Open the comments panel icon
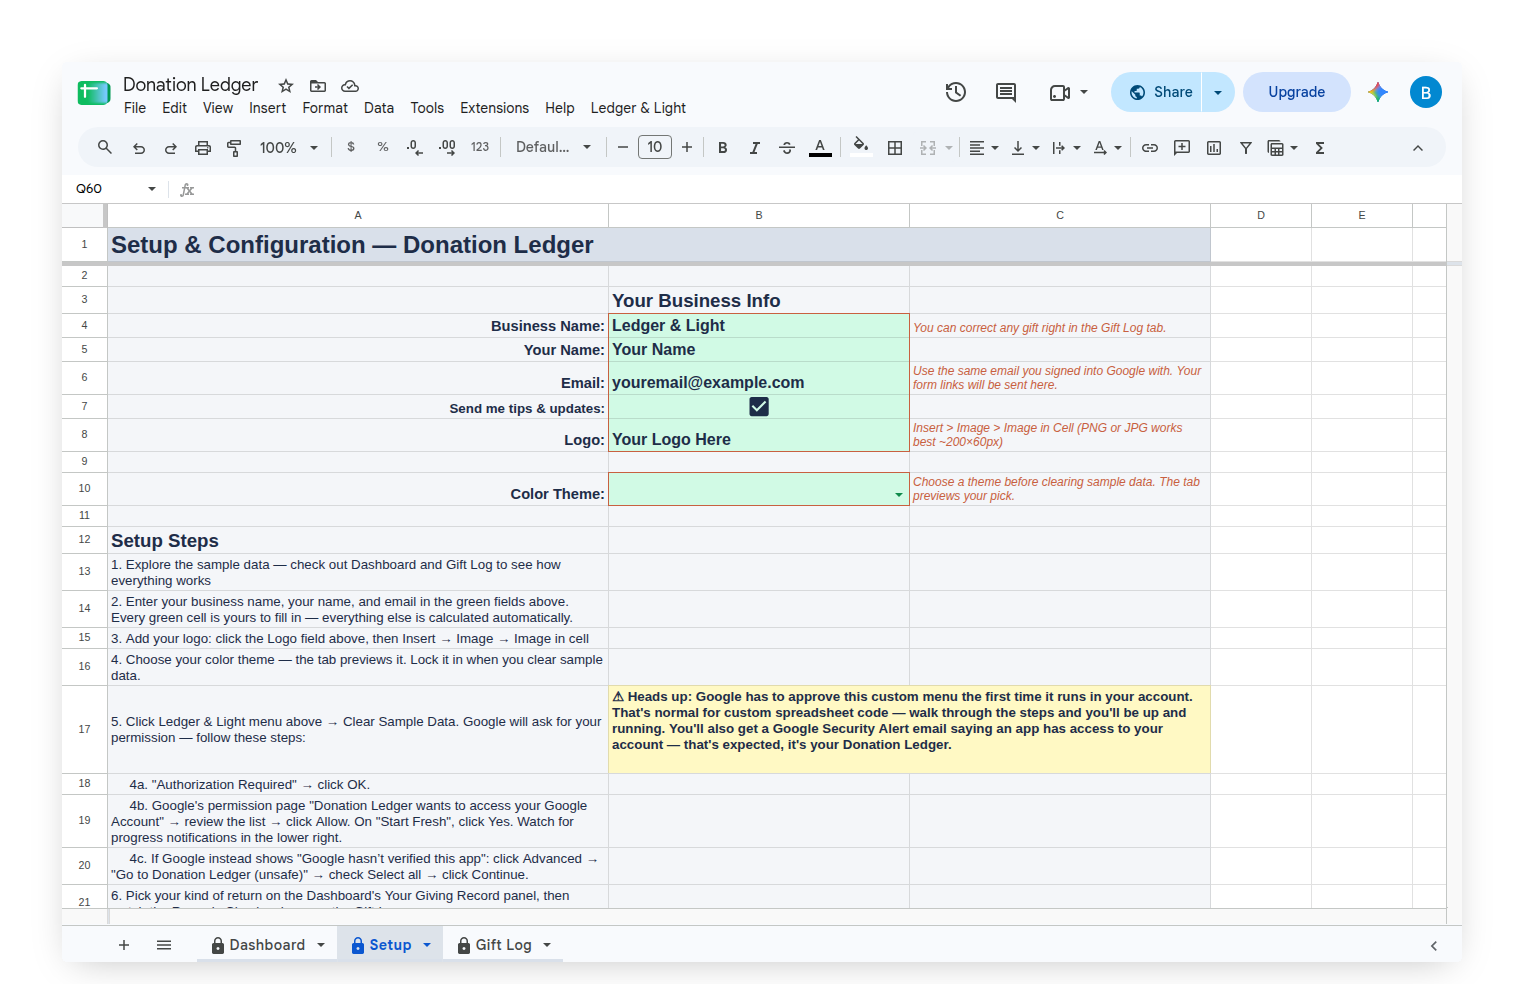This screenshot has width=1524, height=984. pos(1006,92)
